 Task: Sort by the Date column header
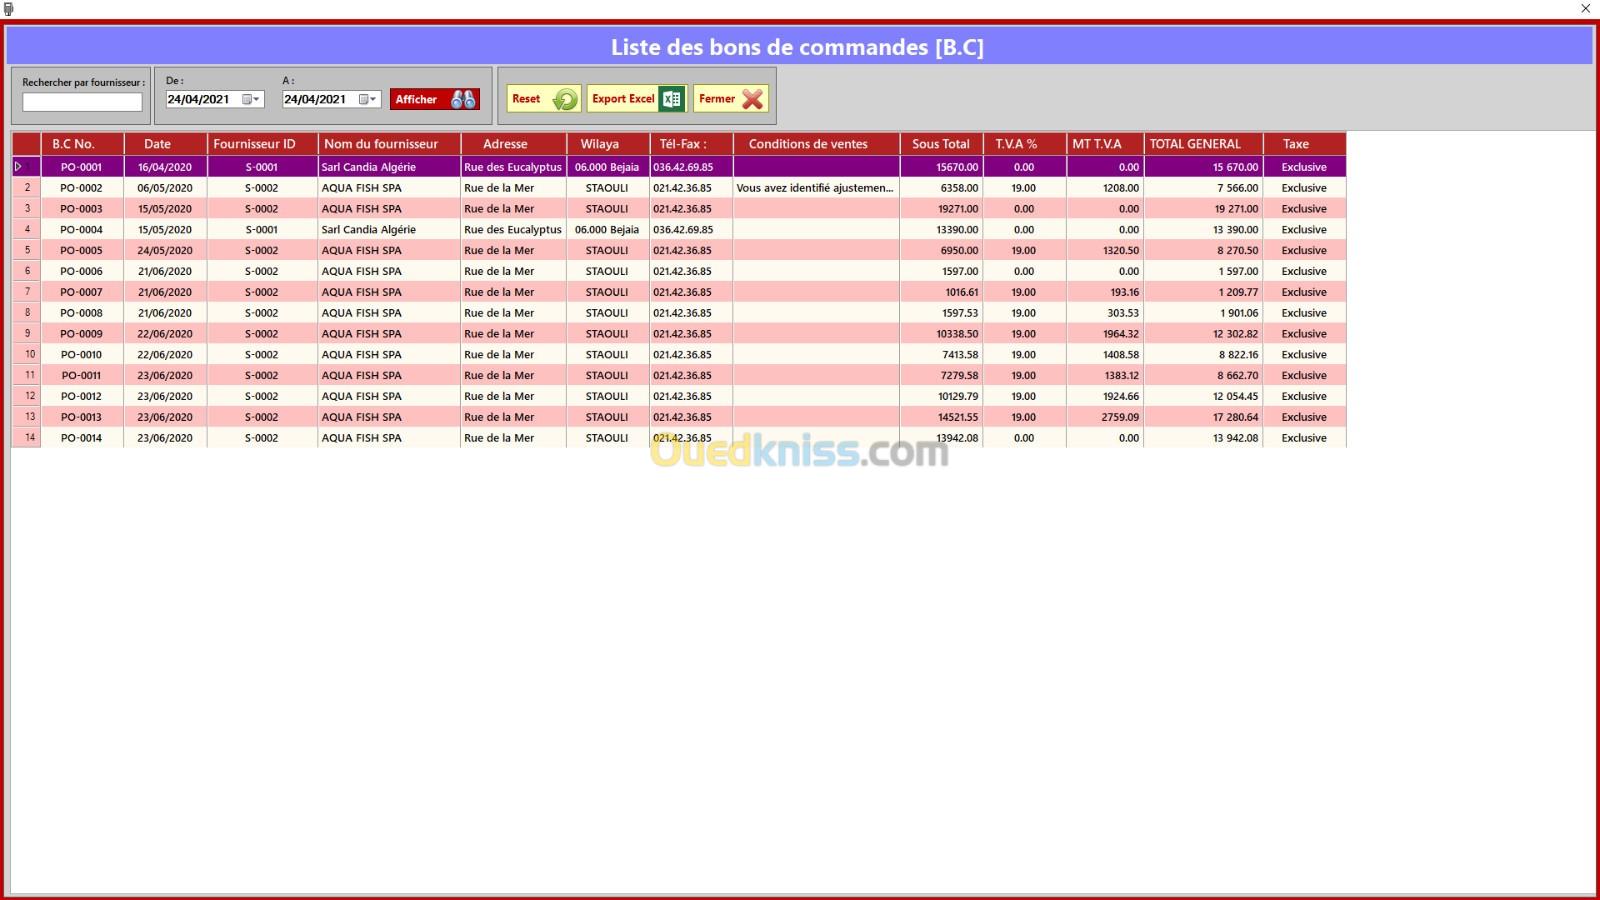(x=157, y=144)
